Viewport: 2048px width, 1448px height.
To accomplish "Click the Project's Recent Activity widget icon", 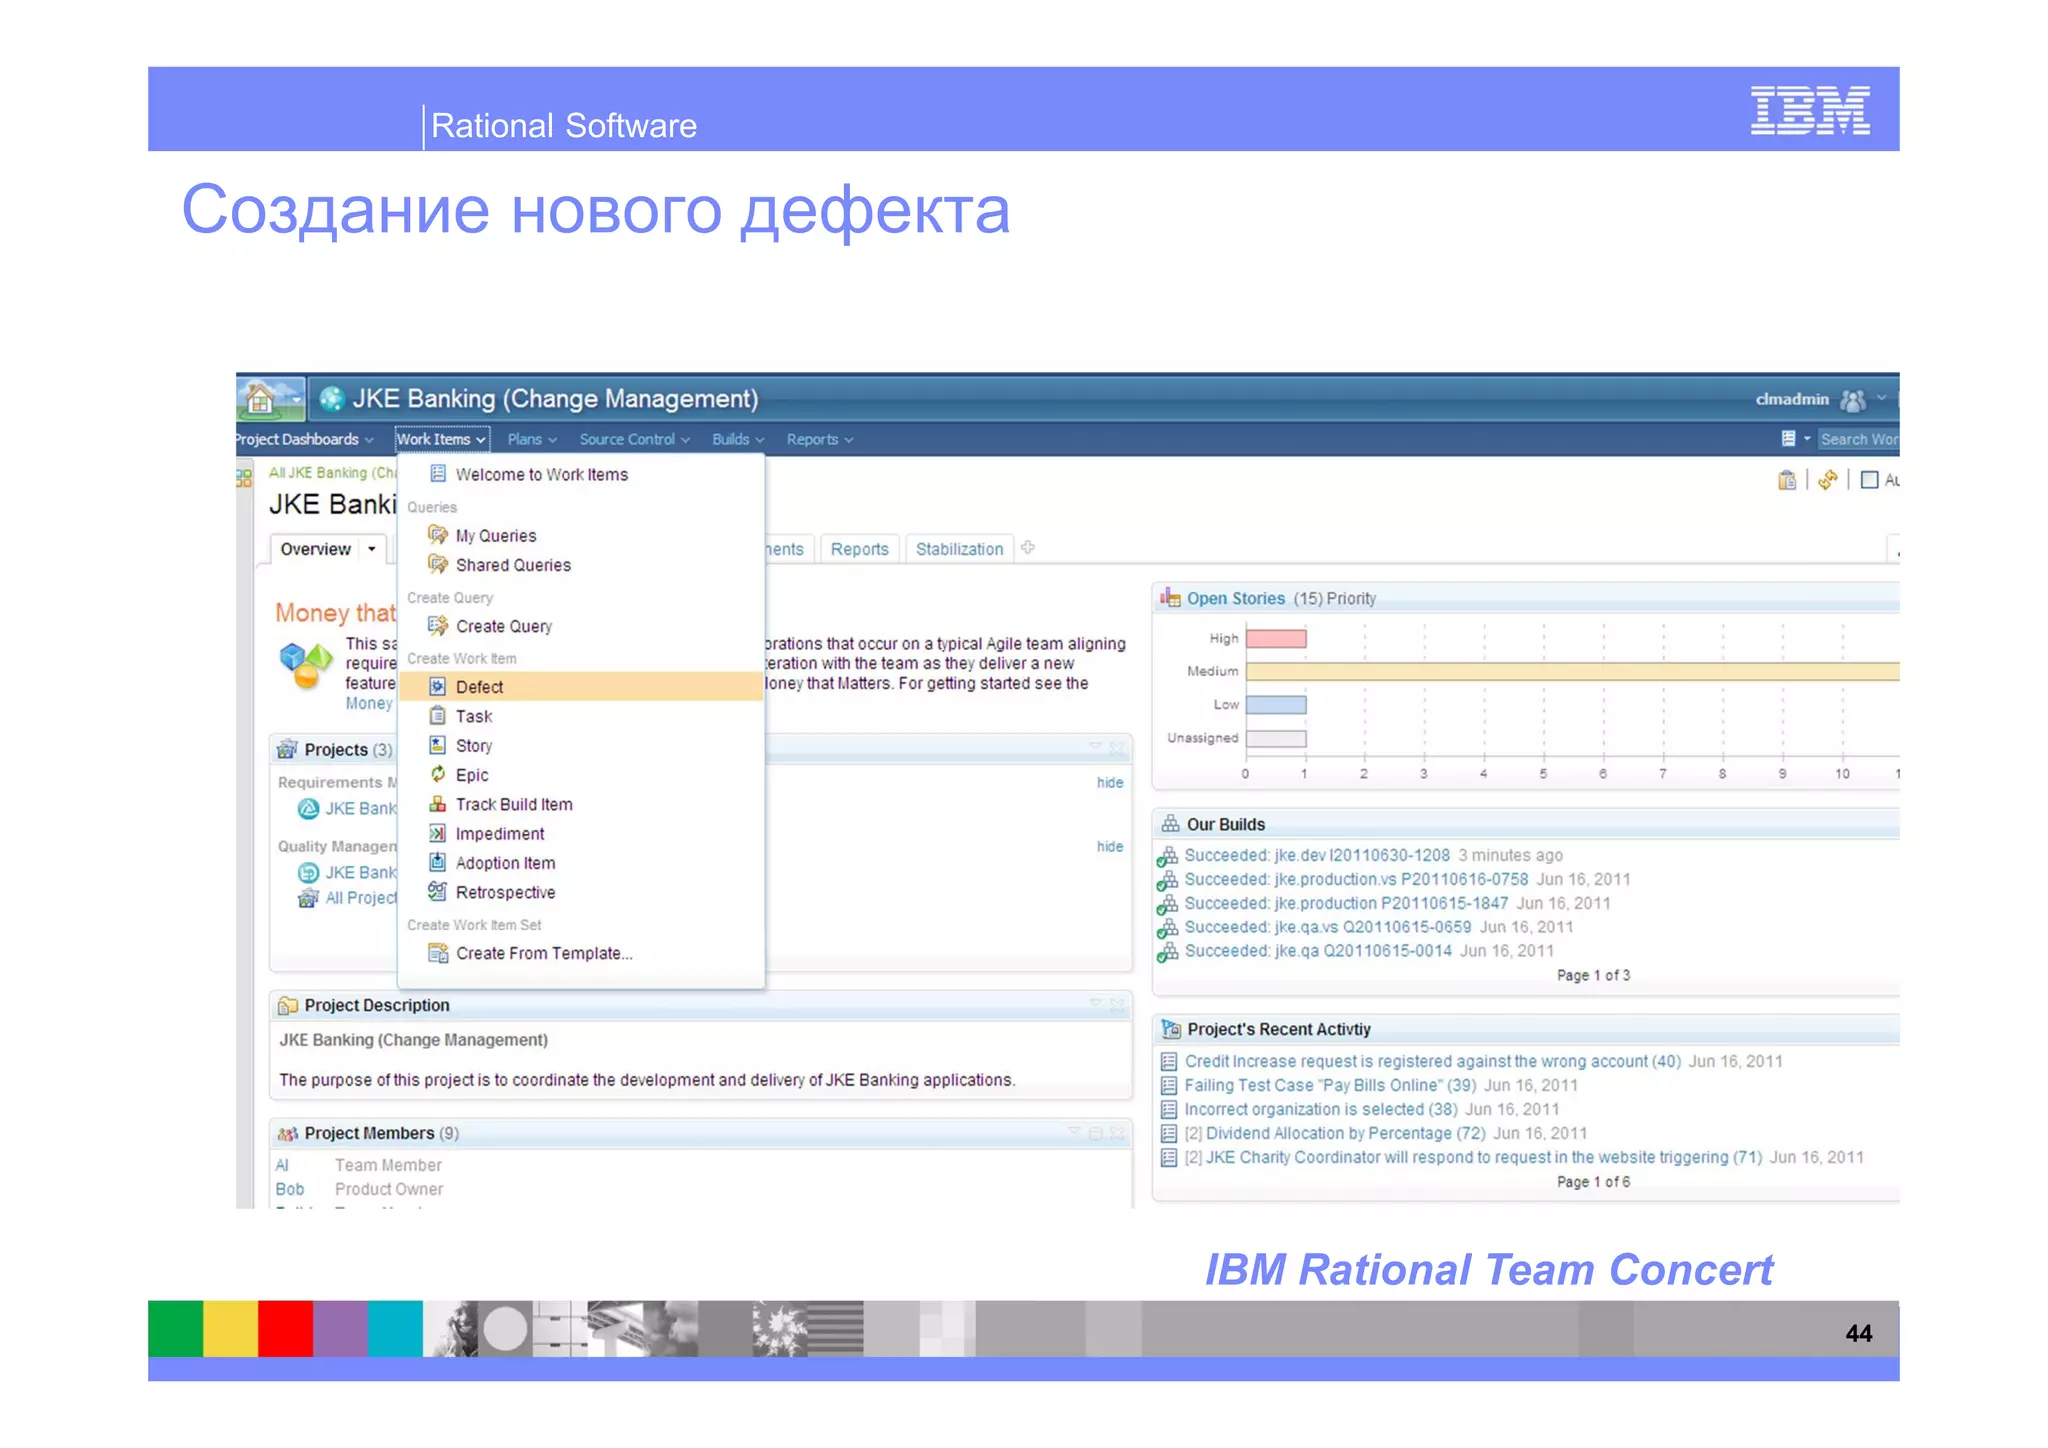I will pyautogui.click(x=1170, y=1029).
